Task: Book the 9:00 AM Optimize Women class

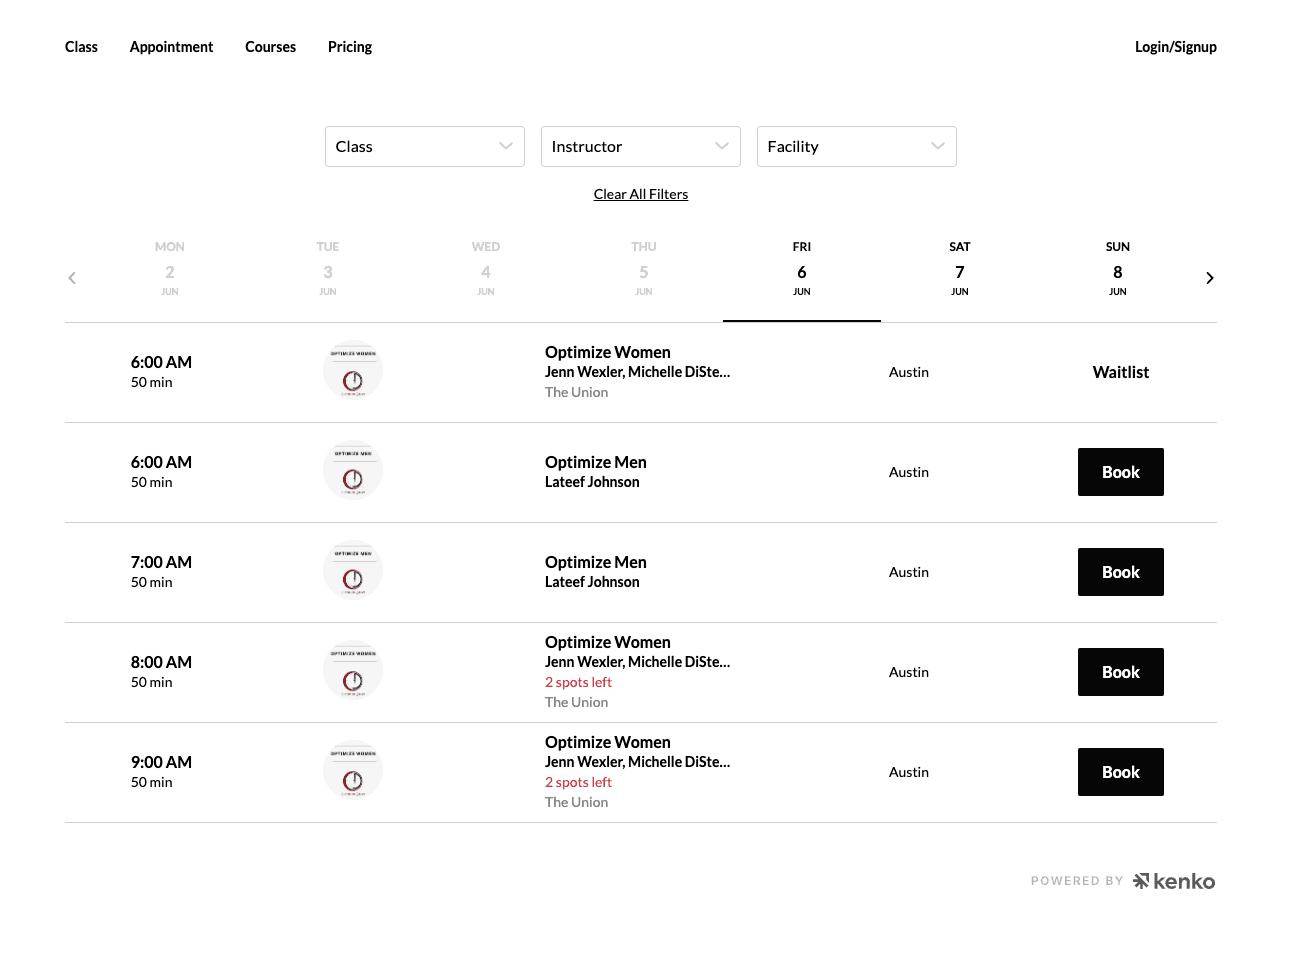Action: pyautogui.click(x=1121, y=772)
